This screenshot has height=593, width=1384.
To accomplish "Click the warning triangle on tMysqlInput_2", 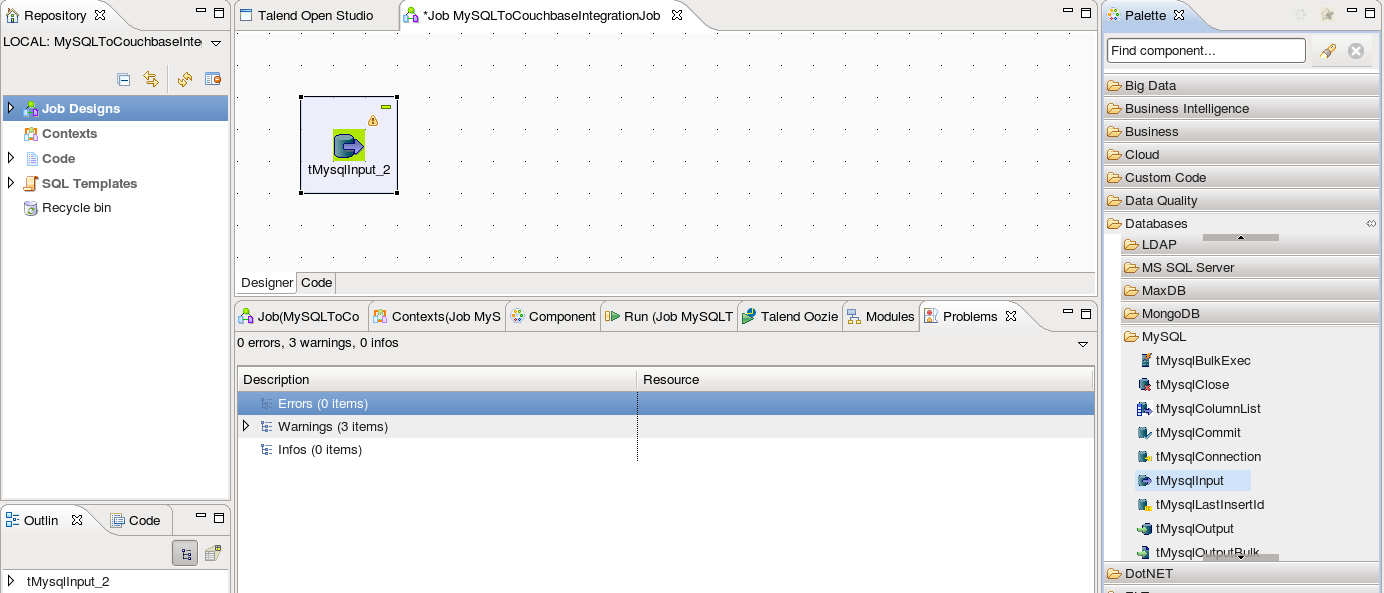I will tap(373, 120).
